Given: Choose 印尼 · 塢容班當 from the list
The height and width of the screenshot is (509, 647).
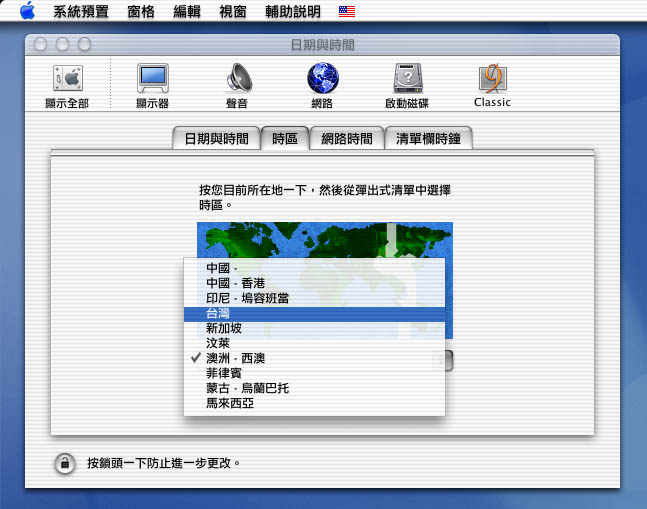Looking at the screenshot, I should coord(314,298).
